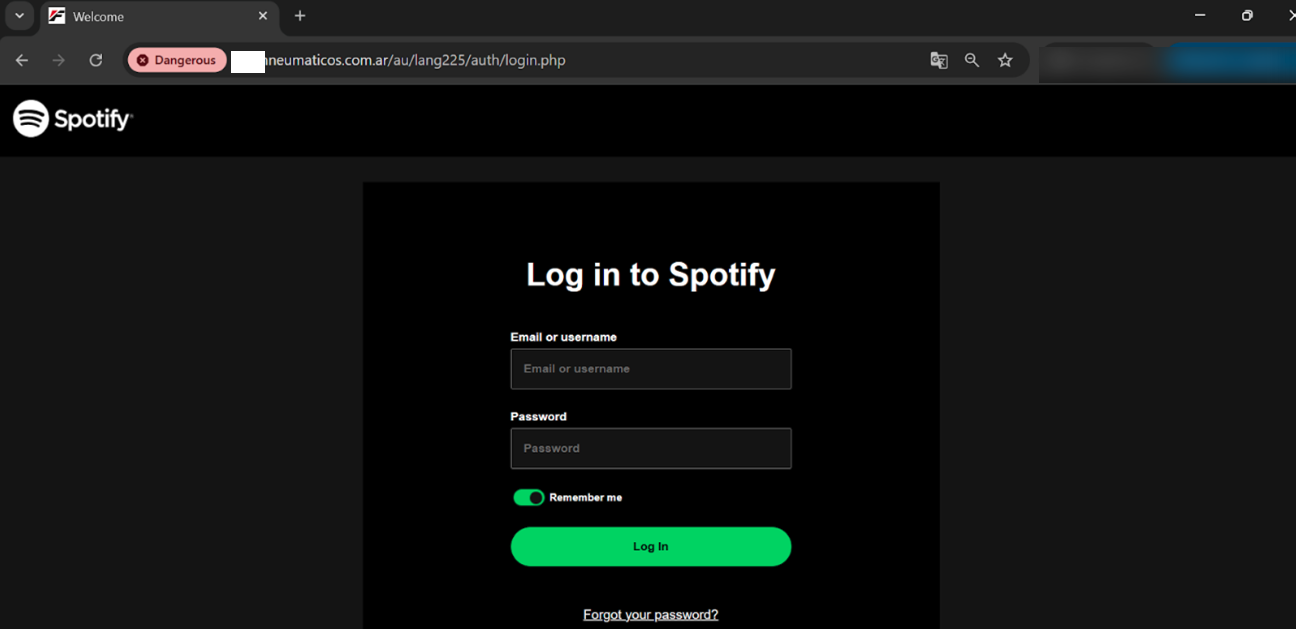Click the Email or username field
This screenshot has height=629, width=1296.
[651, 369]
